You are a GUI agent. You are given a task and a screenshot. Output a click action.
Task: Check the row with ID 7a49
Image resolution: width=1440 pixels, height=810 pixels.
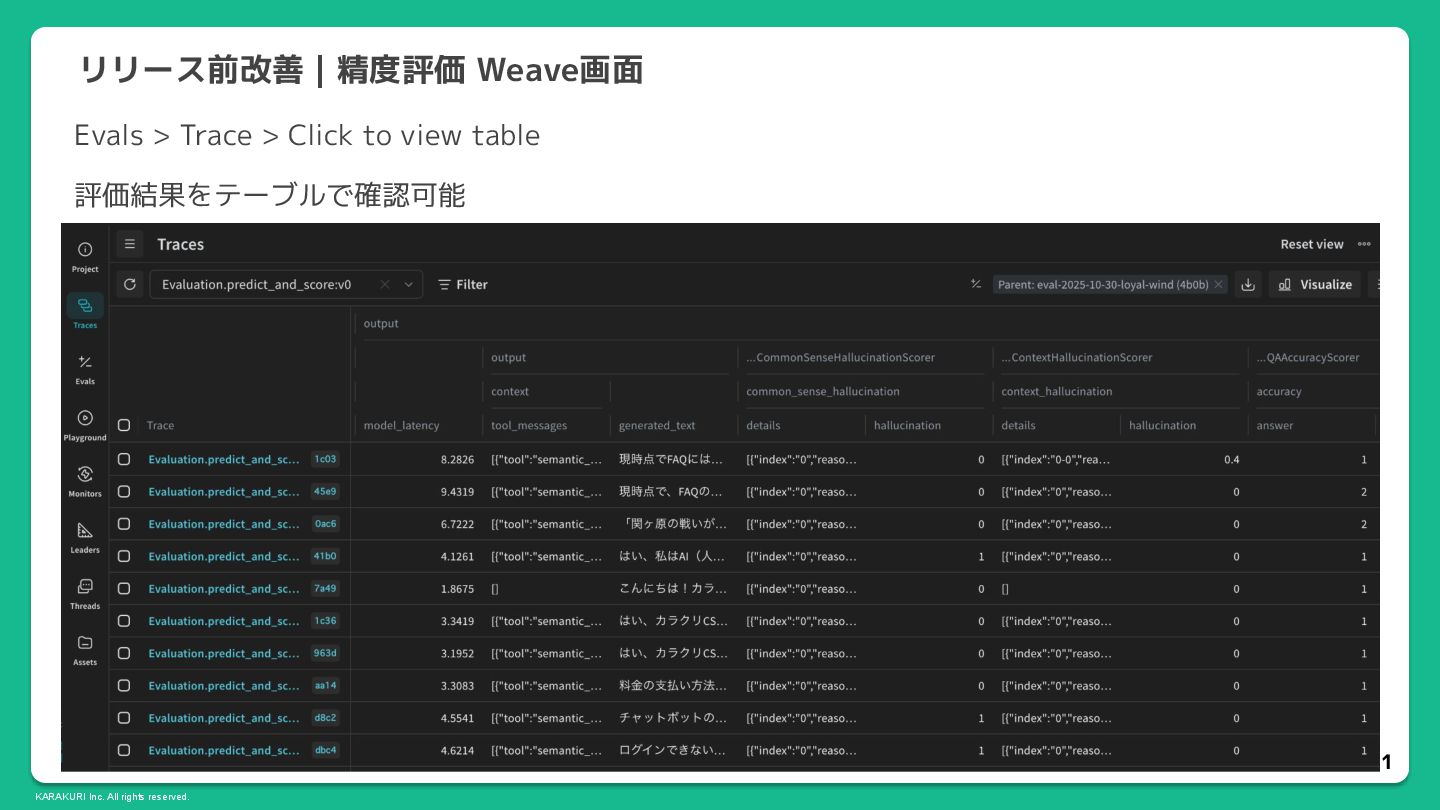pos(124,588)
